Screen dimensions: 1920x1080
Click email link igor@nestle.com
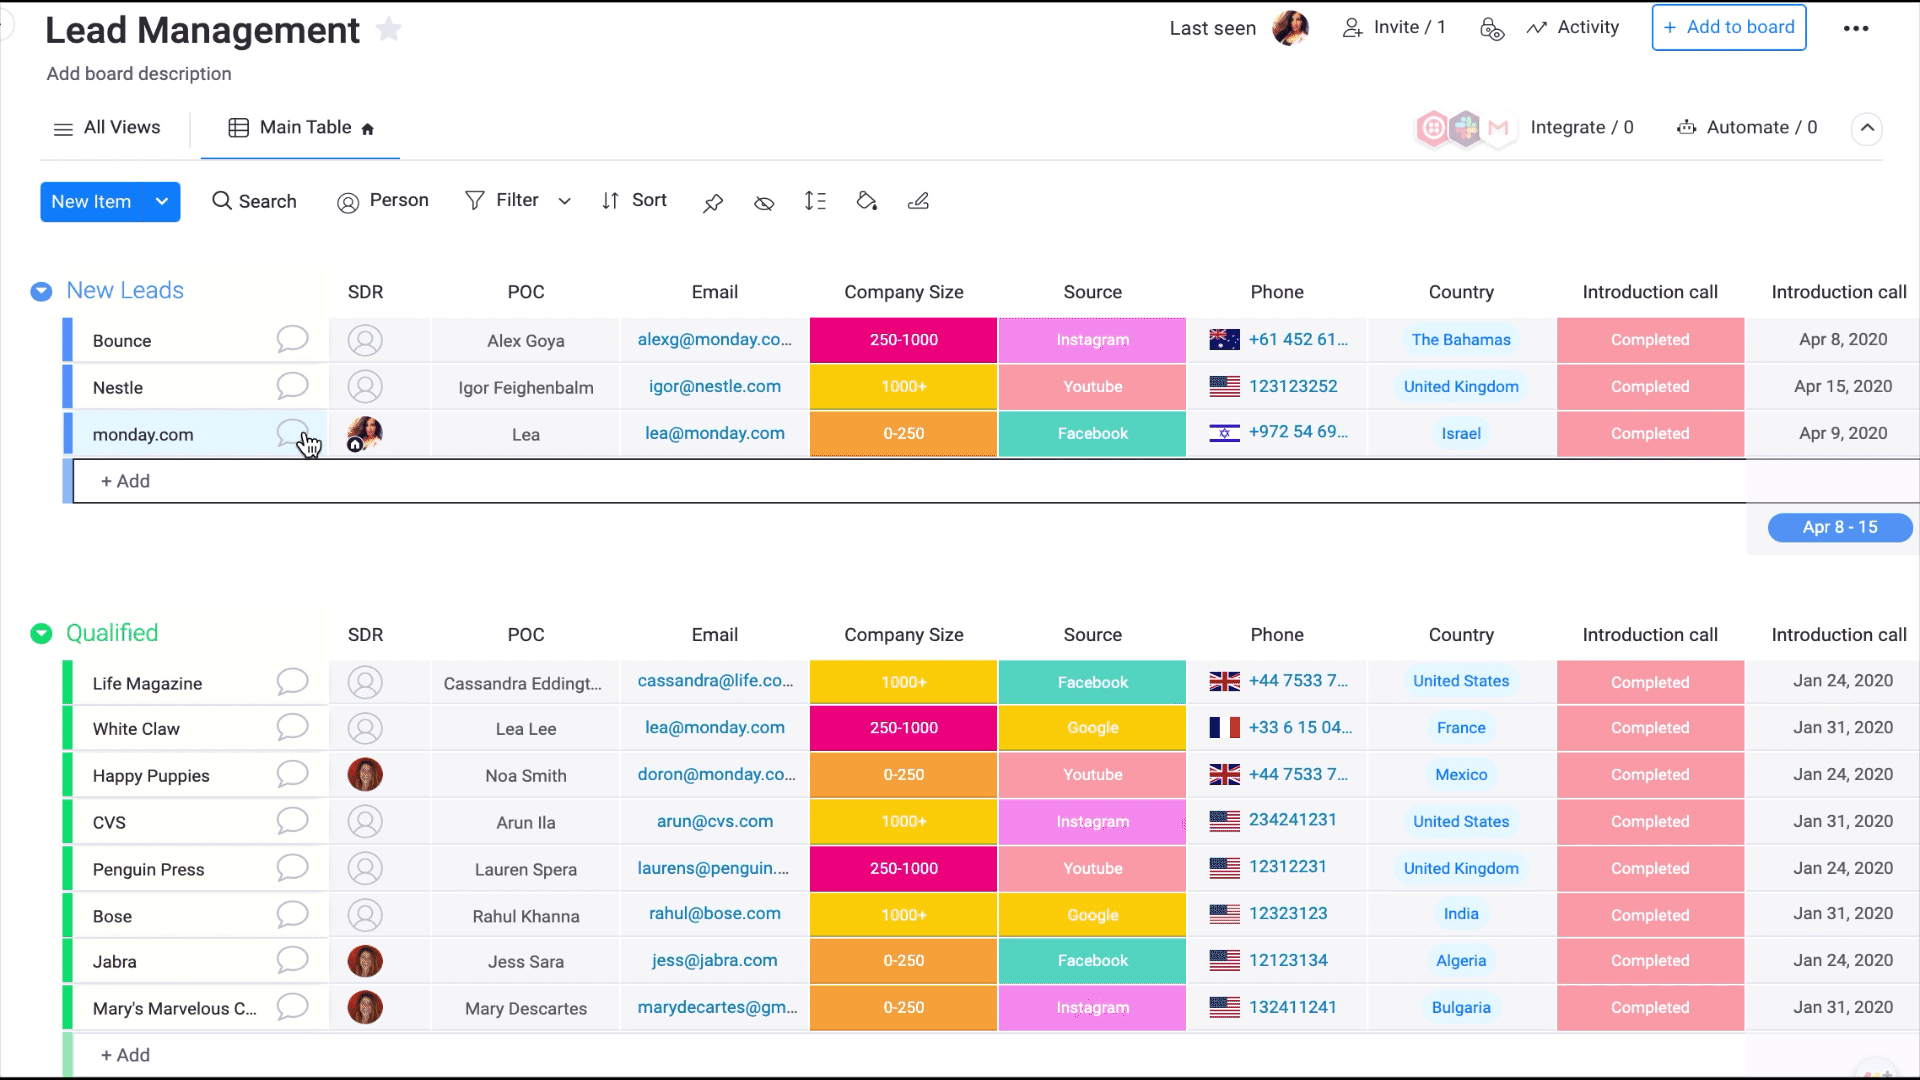(714, 387)
